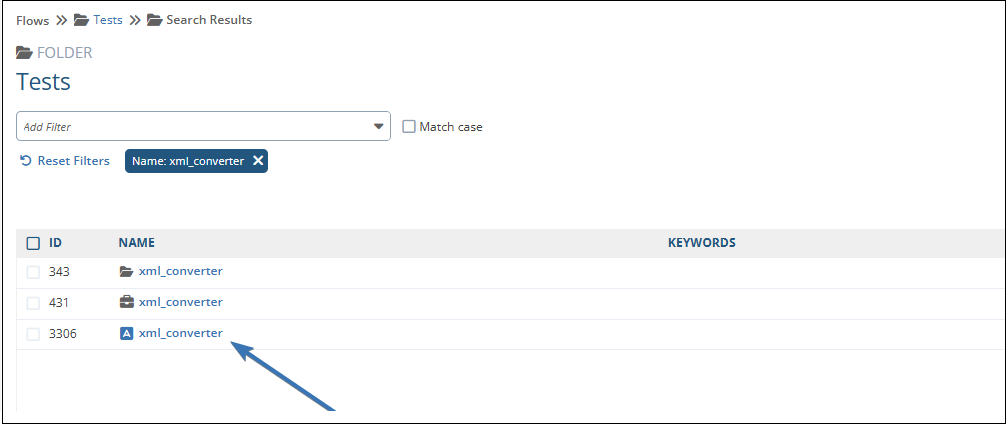The height and width of the screenshot is (424, 1006).
Task: Click the folder icon in row 343
Action: pyautogui.click(x=126, y=271)
